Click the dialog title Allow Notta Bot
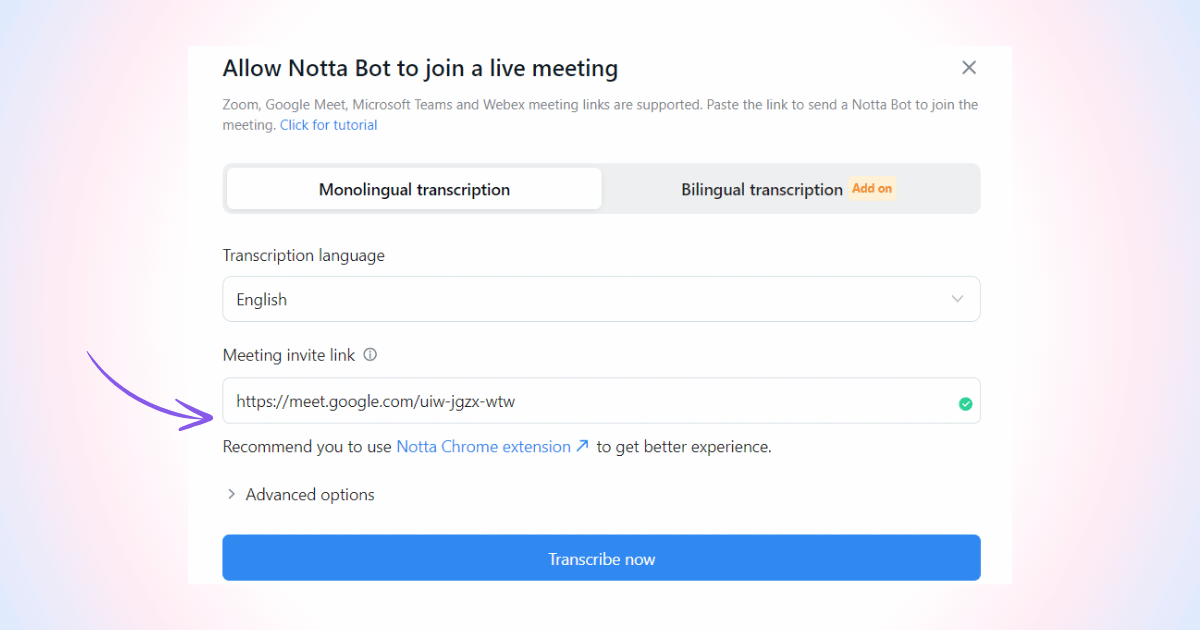 [420, 68]
